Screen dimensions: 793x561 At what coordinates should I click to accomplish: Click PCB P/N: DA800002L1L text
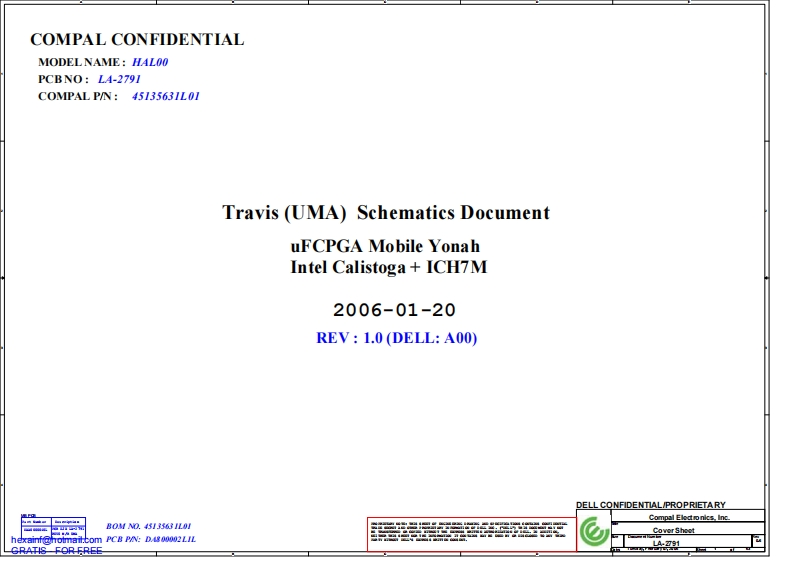pos(151,539)
